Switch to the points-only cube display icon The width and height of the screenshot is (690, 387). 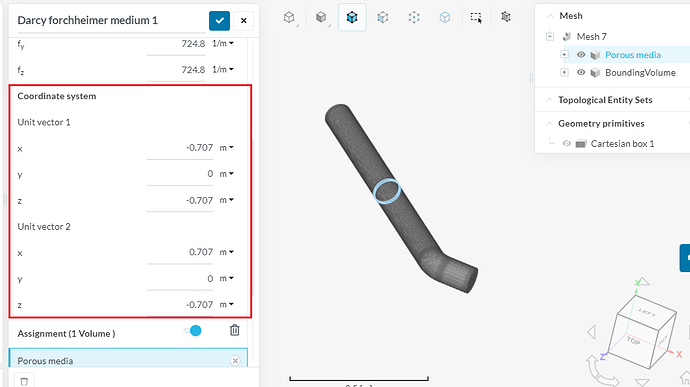[x=414, y=17]
